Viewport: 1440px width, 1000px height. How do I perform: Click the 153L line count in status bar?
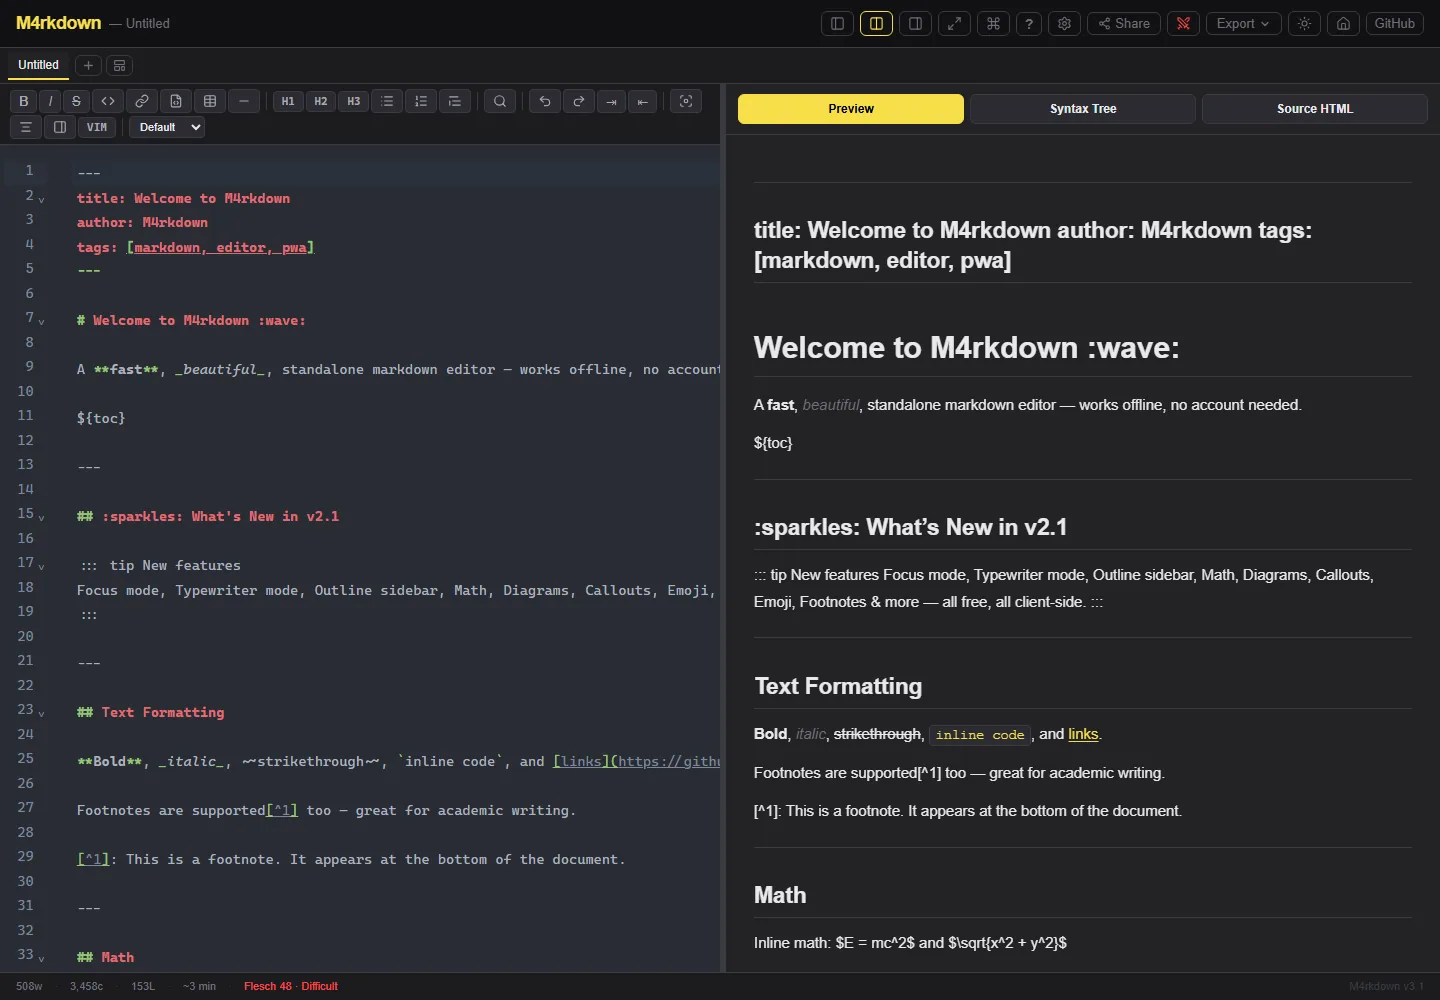(143, 986)
